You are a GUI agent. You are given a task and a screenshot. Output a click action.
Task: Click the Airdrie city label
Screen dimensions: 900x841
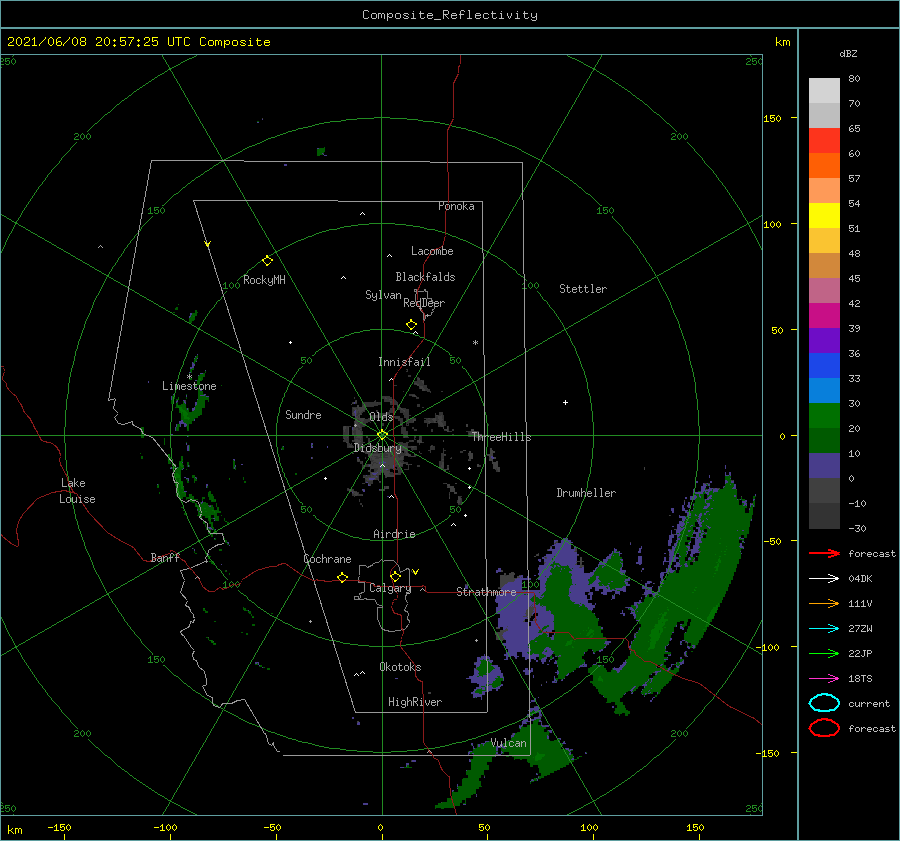tap(394, 534)
